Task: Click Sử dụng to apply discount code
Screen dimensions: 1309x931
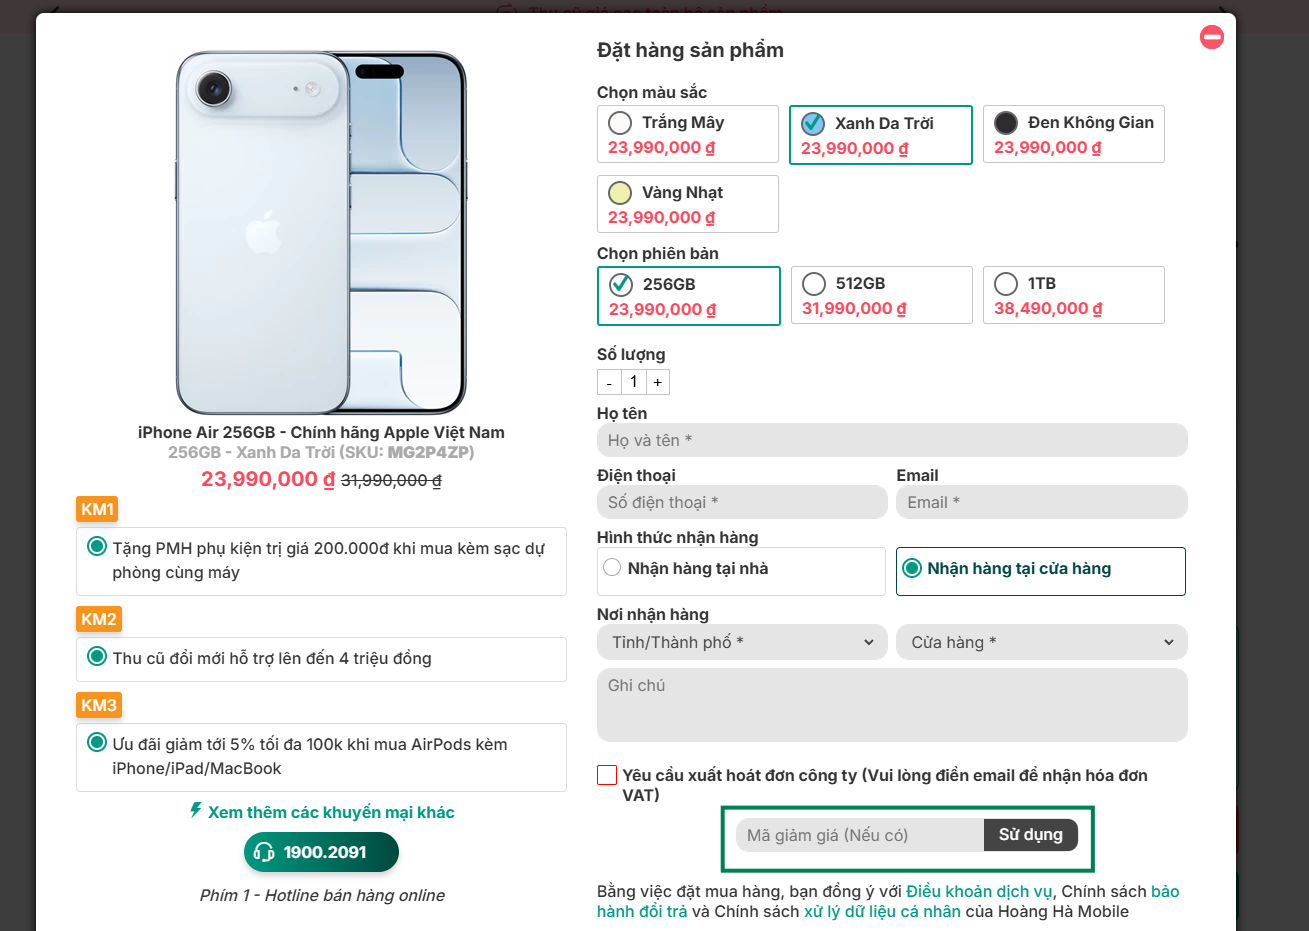Action: pyautogui.click(x=1030, y=835)
